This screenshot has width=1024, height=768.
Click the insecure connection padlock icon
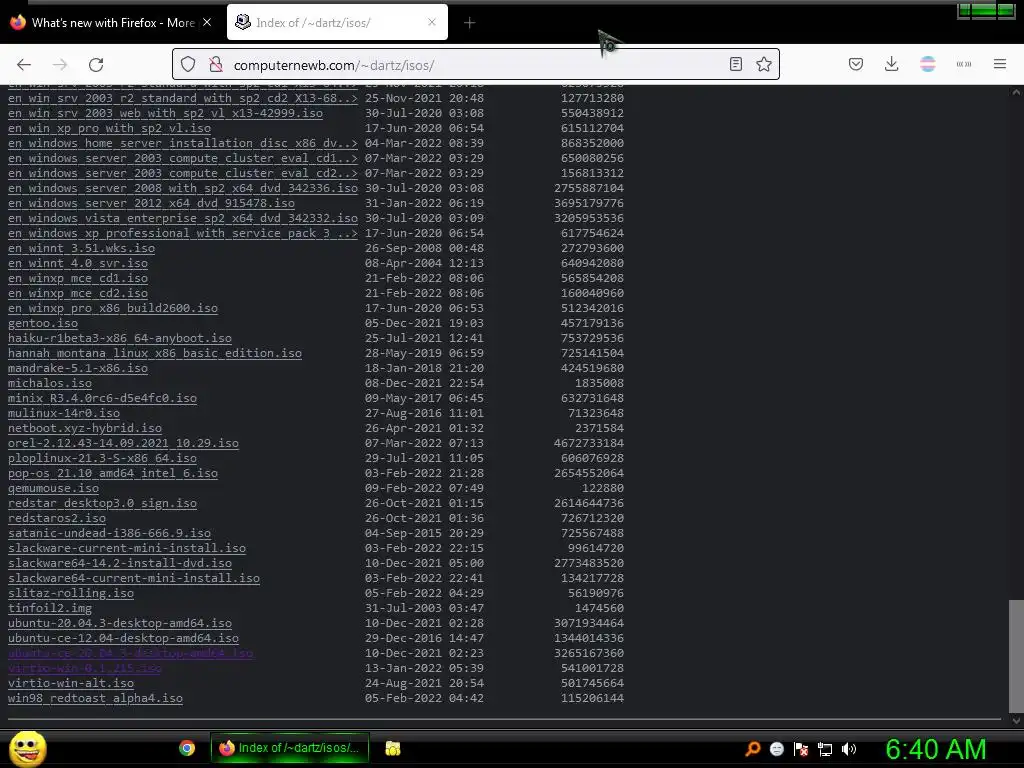click(216, 65)
